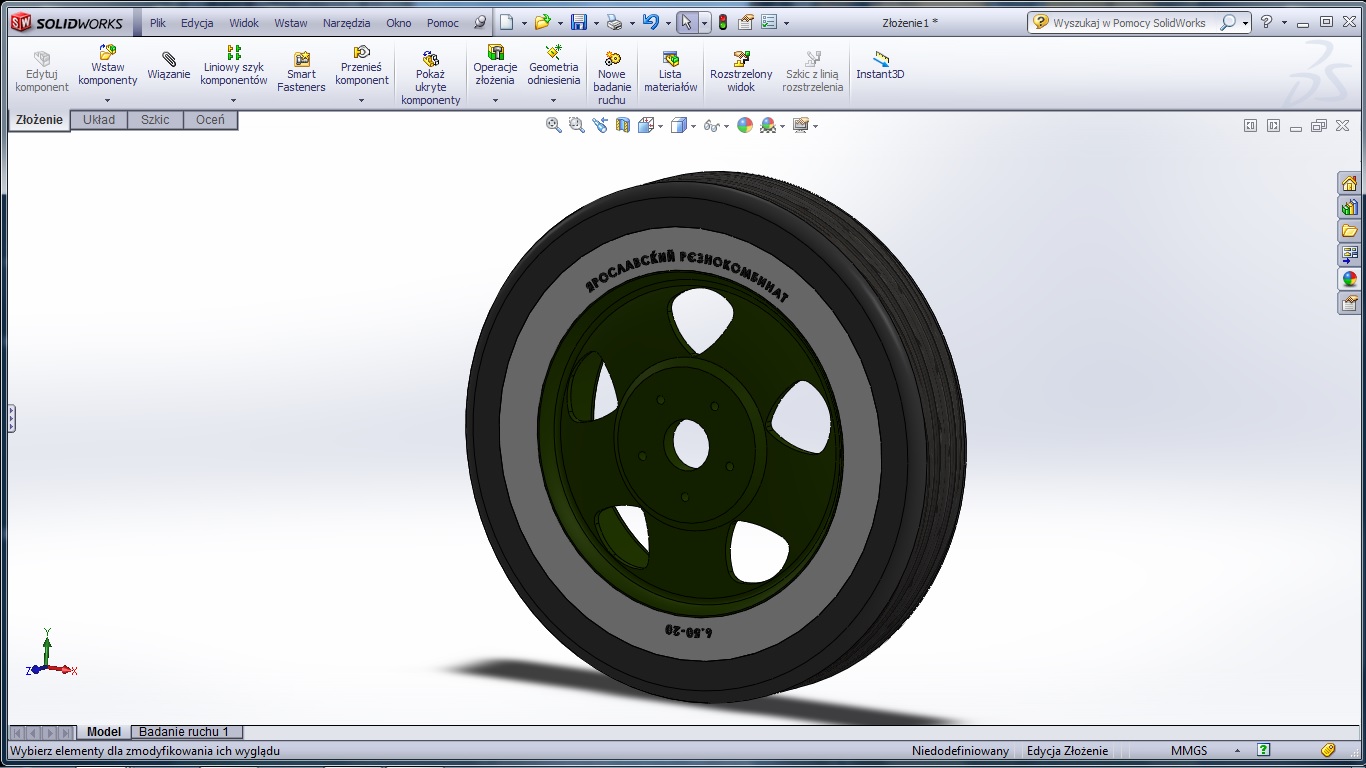Click Hide/Show items glasses icon
Image resolution: width=1366 pixels, height=768 pixels.
711,125
